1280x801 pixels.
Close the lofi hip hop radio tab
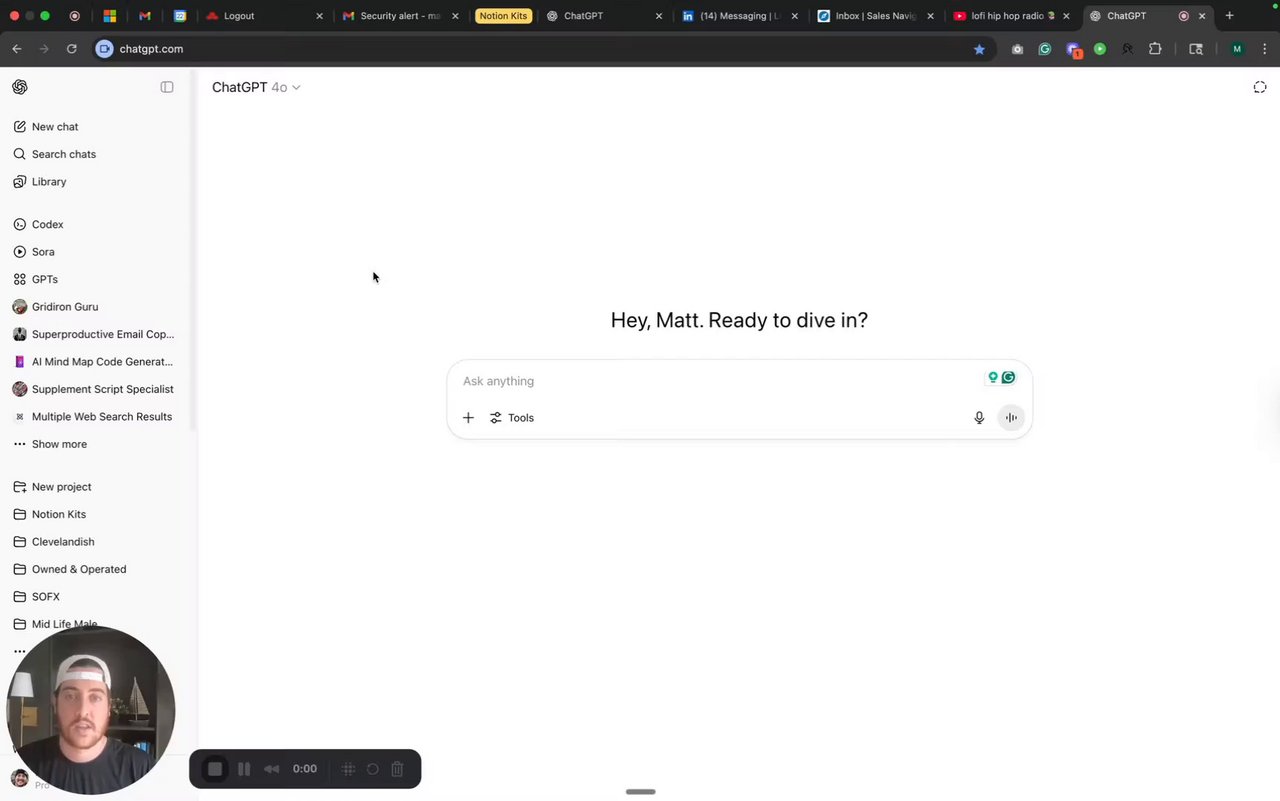[1066, 16]
